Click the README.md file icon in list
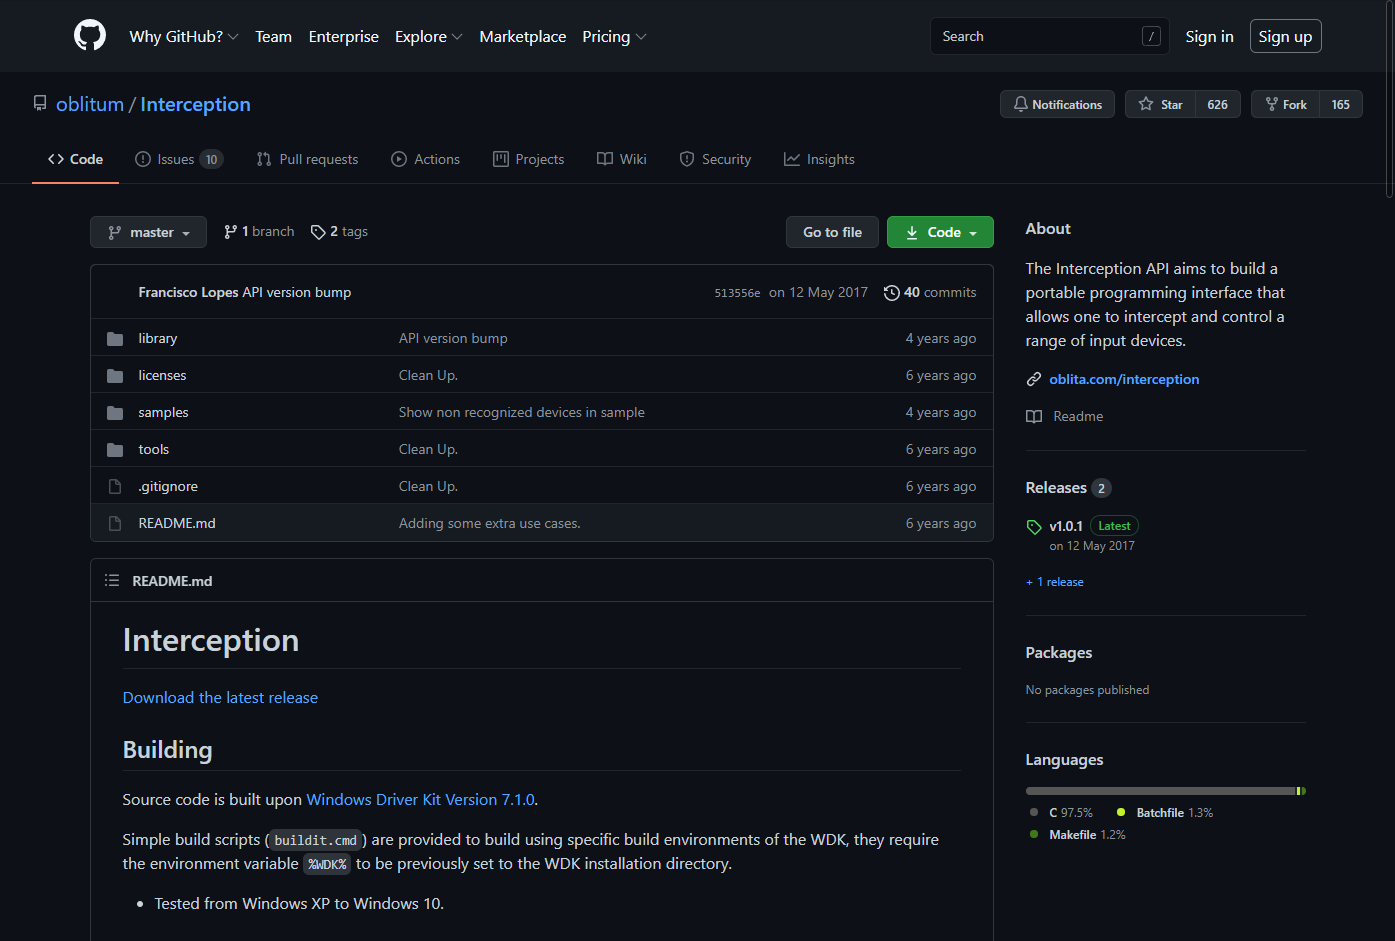 click(115, 524)
